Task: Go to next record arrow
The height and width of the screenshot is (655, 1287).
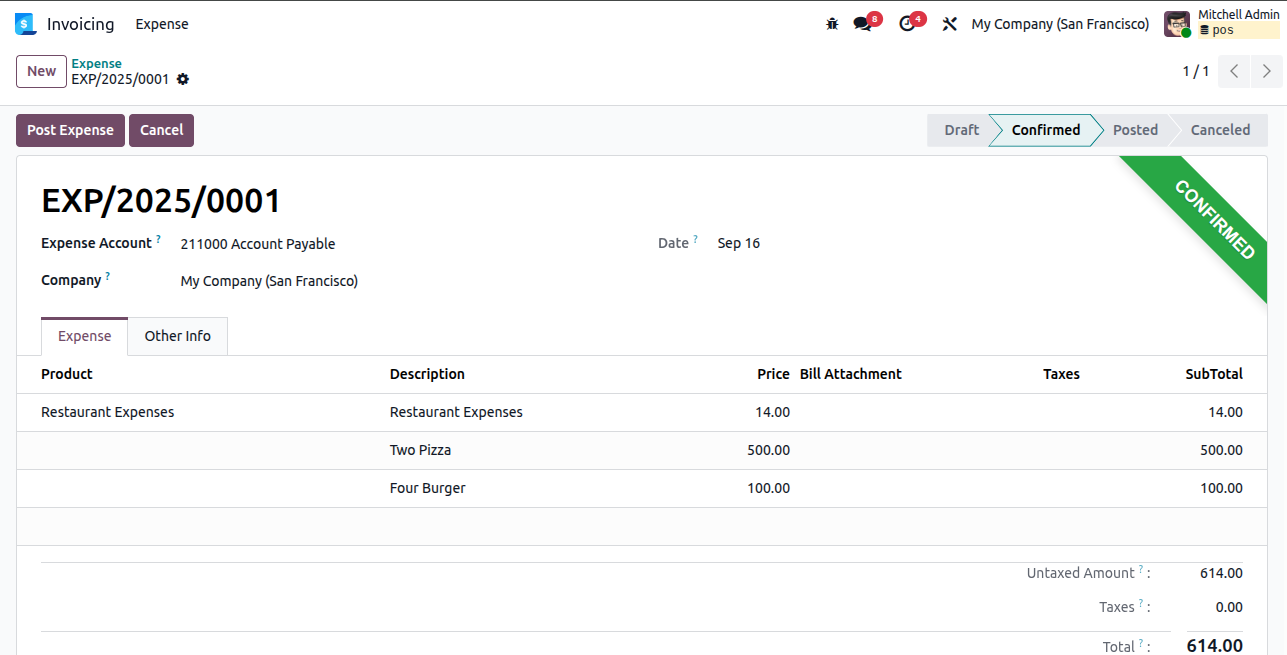Action: 1267,71
